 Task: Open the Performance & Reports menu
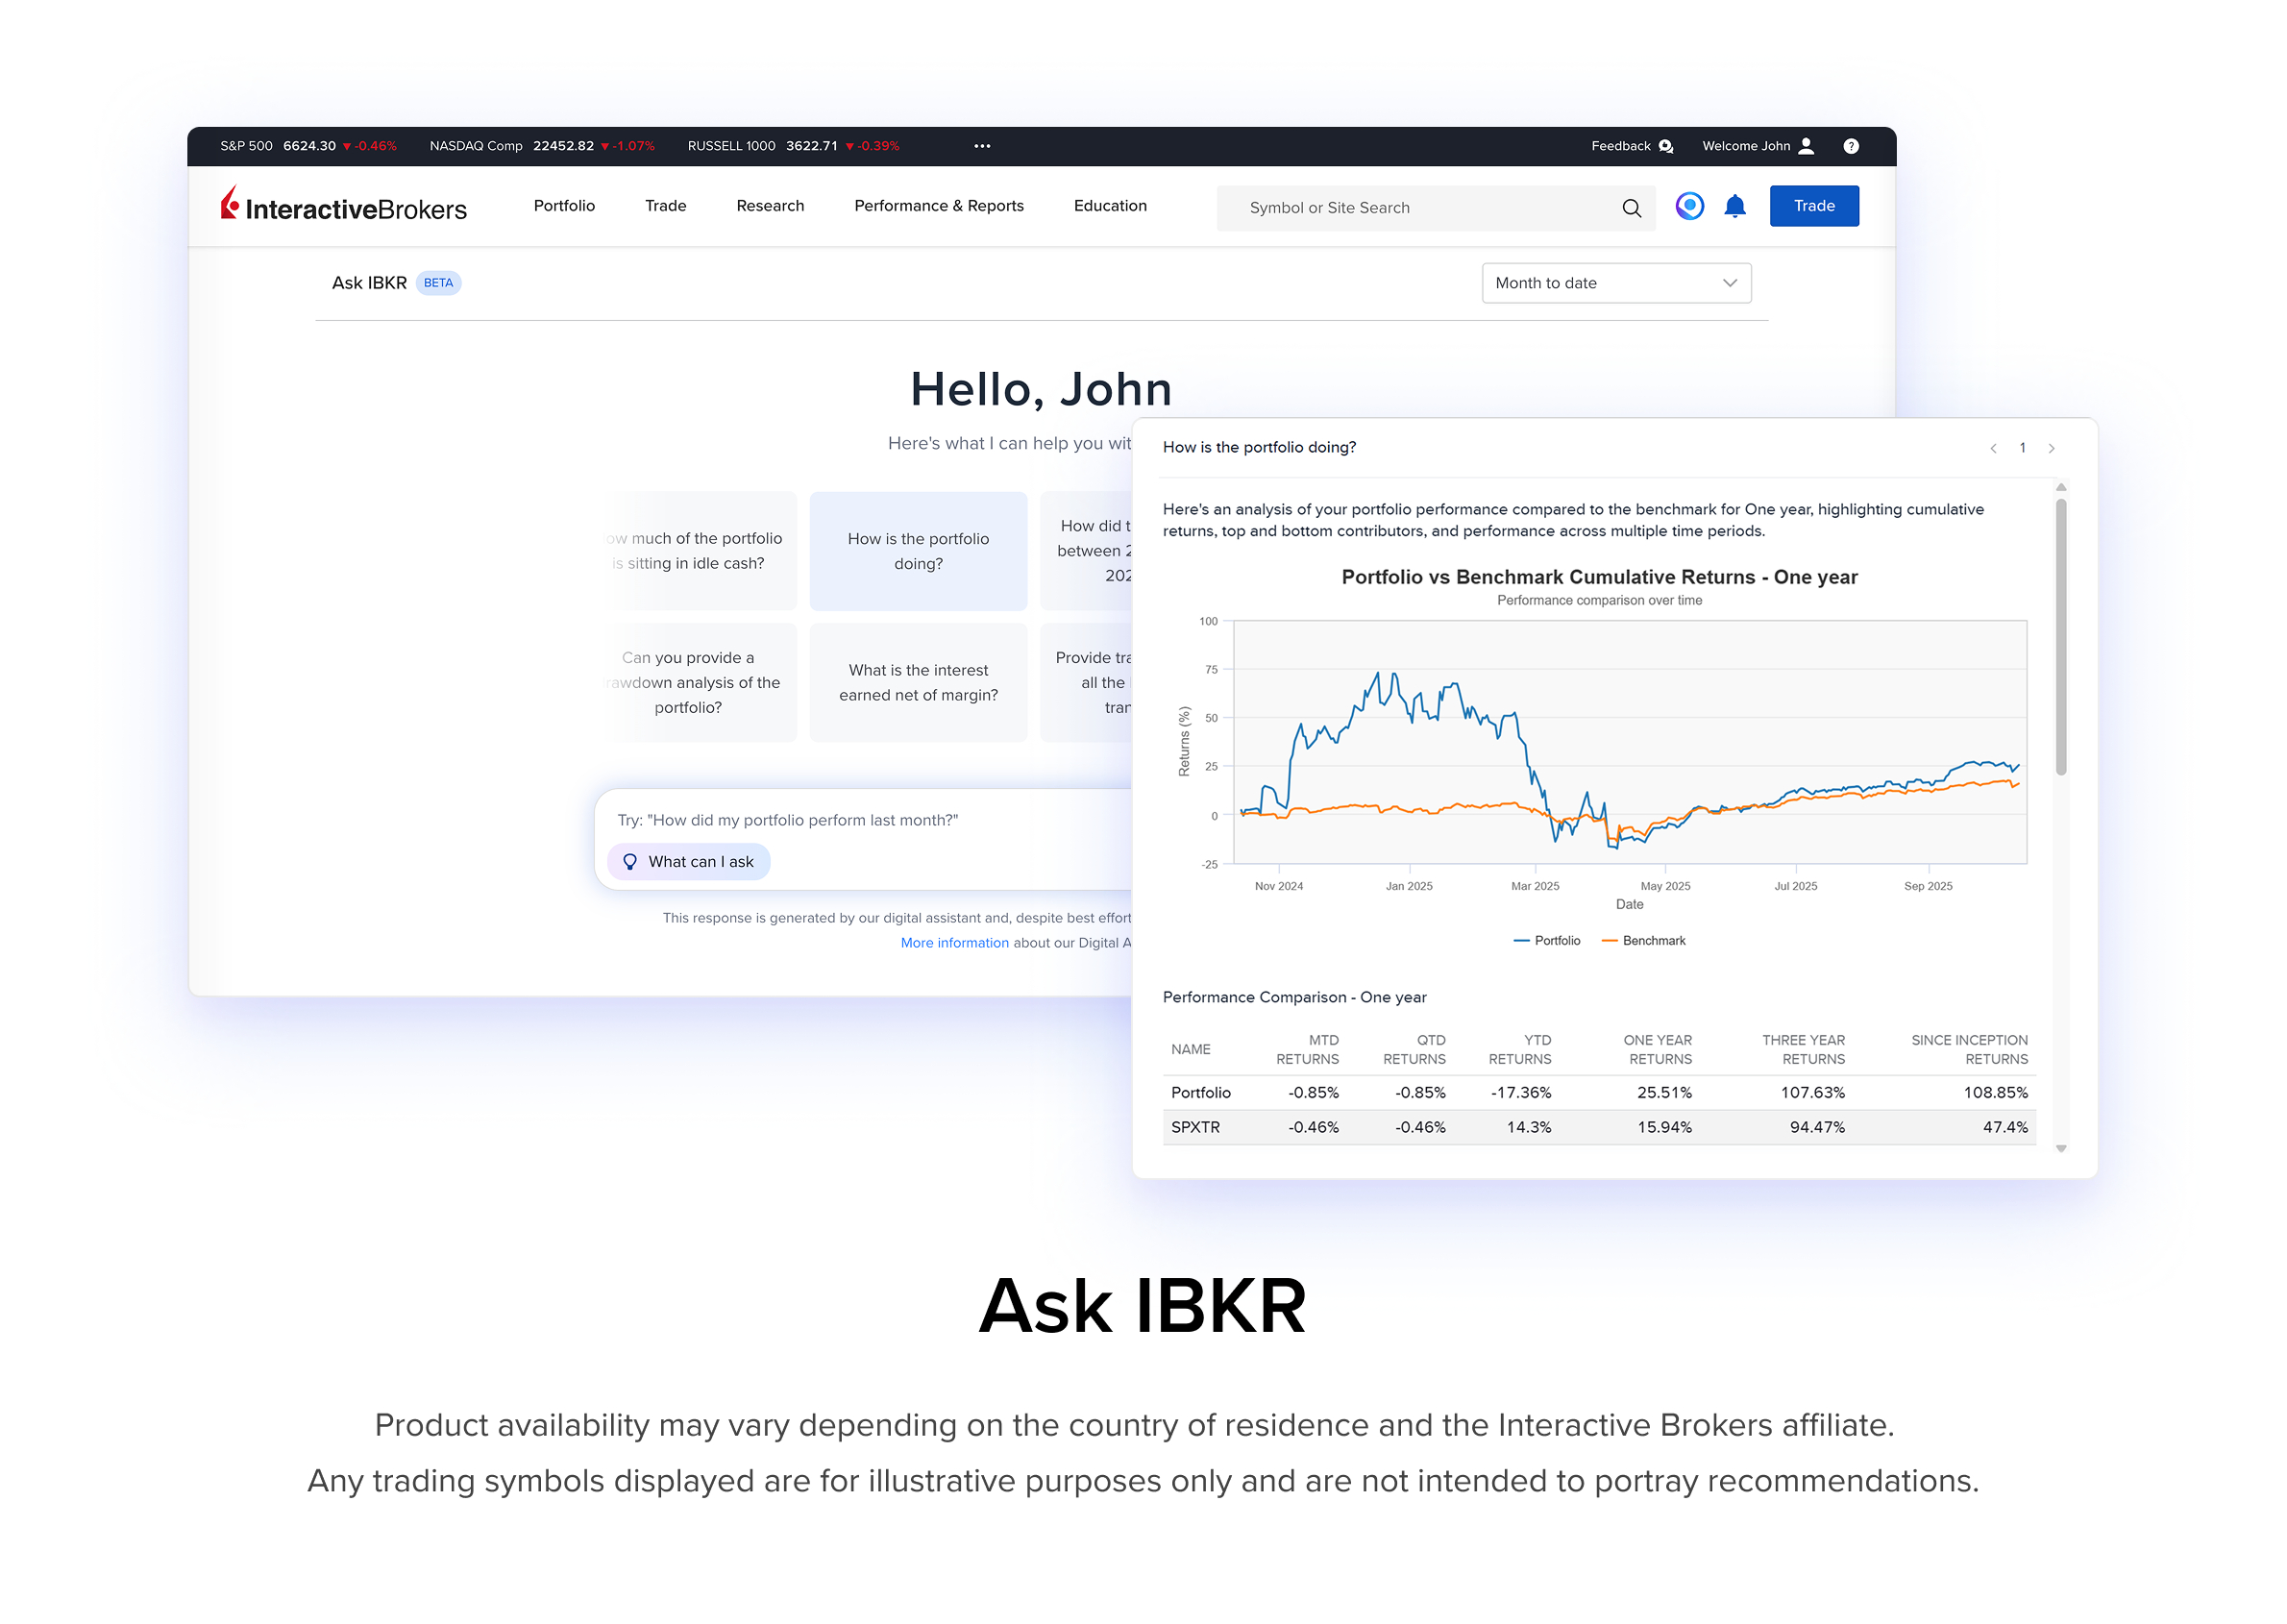(x=938, y=206)
